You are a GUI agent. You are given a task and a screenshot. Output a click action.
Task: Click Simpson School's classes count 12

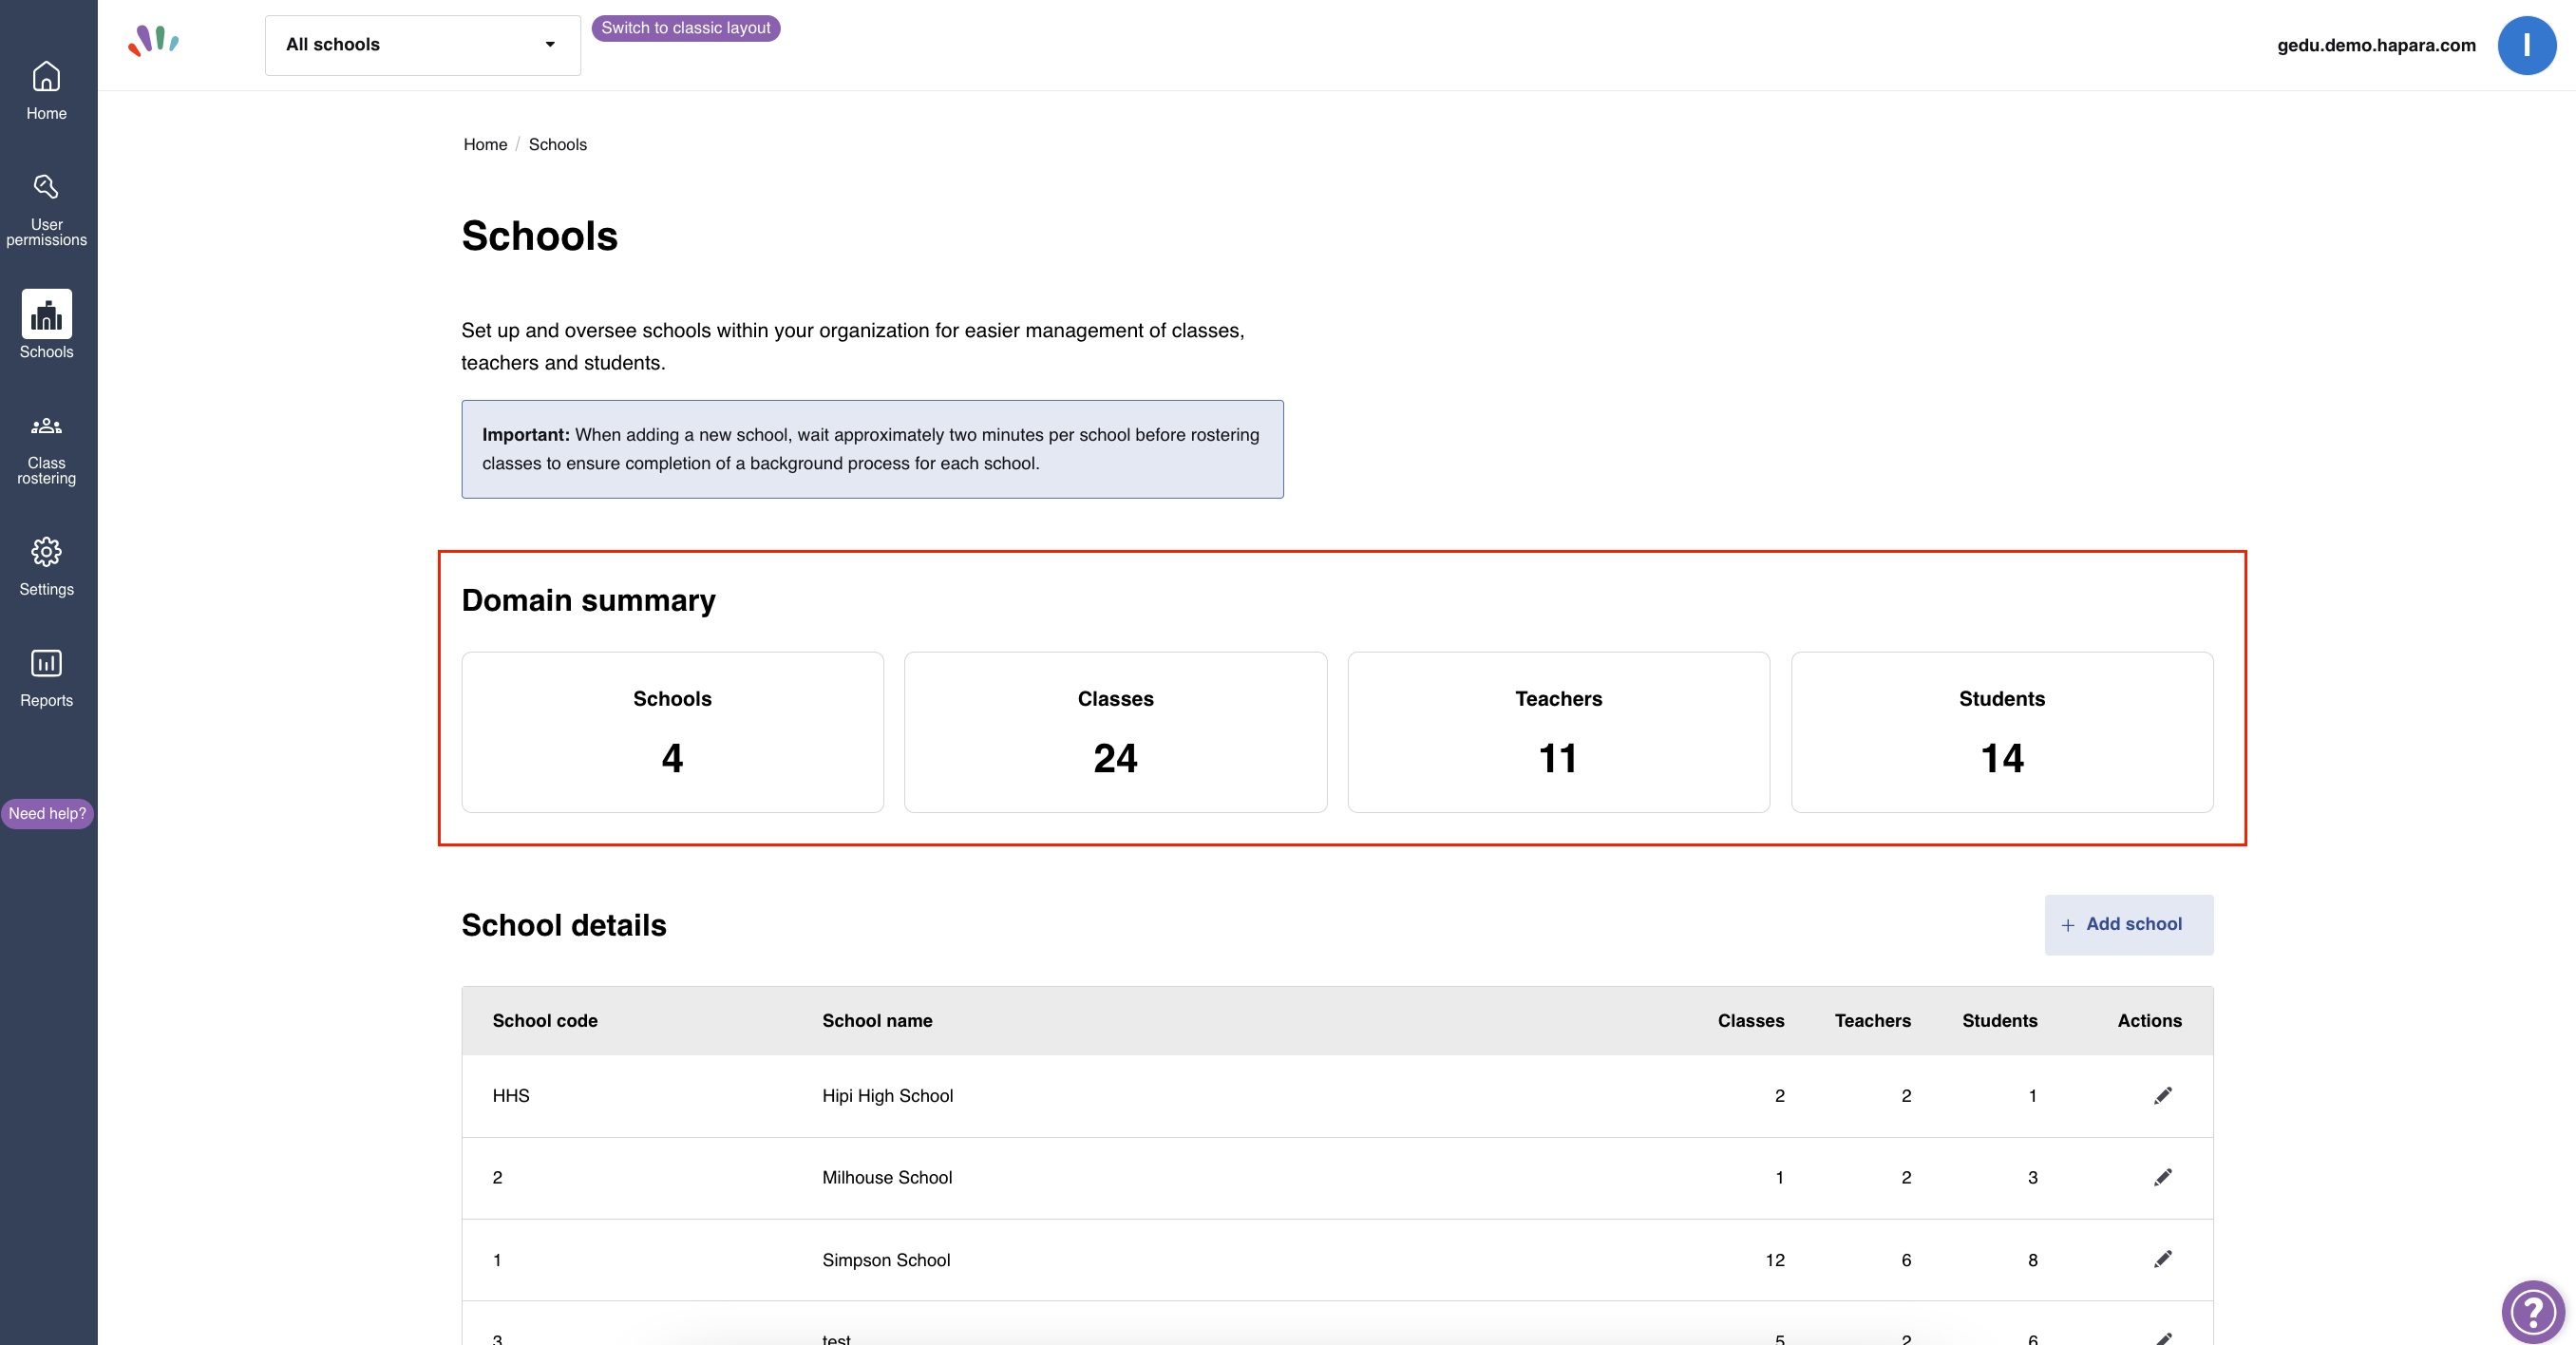1774,1260
